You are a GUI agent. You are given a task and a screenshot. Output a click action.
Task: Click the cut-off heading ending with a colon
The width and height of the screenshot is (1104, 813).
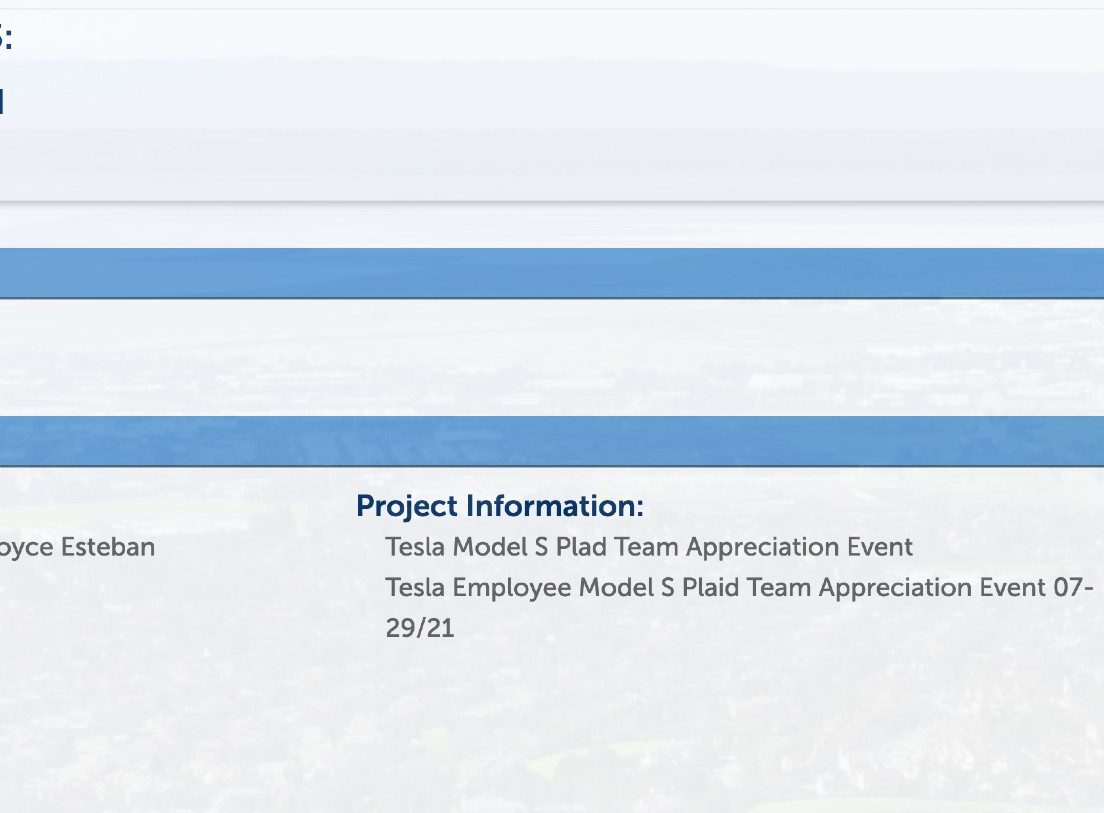point(6,37)
